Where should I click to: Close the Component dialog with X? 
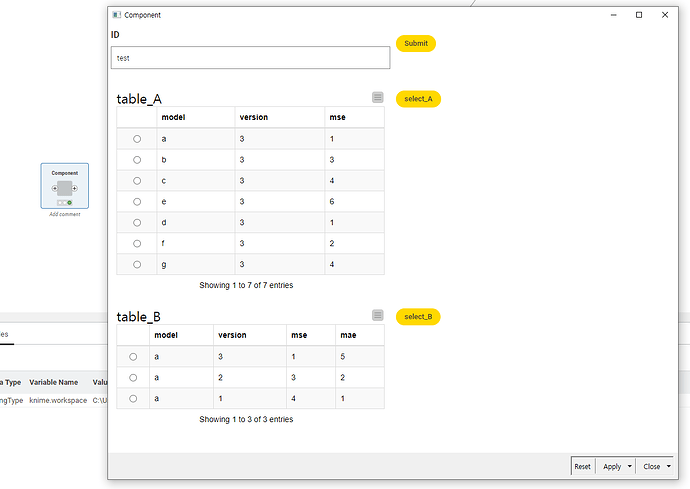(665, 15)
